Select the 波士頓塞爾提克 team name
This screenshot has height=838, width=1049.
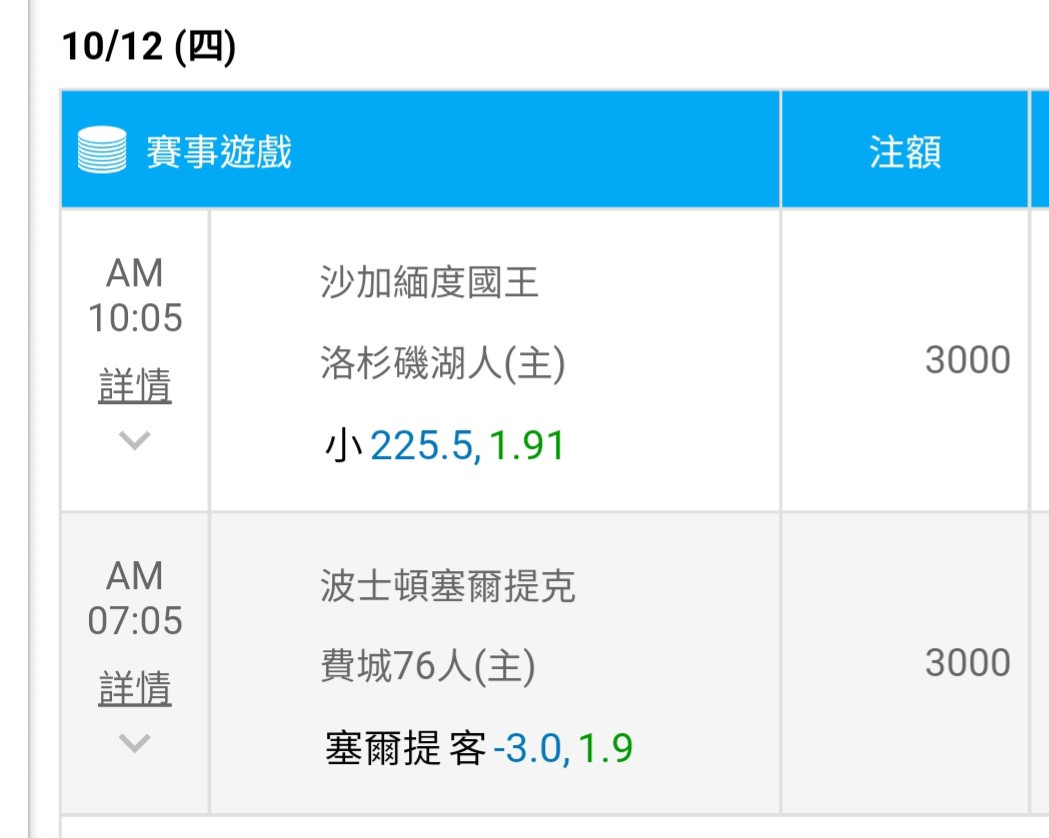click(x=448, y=585)
